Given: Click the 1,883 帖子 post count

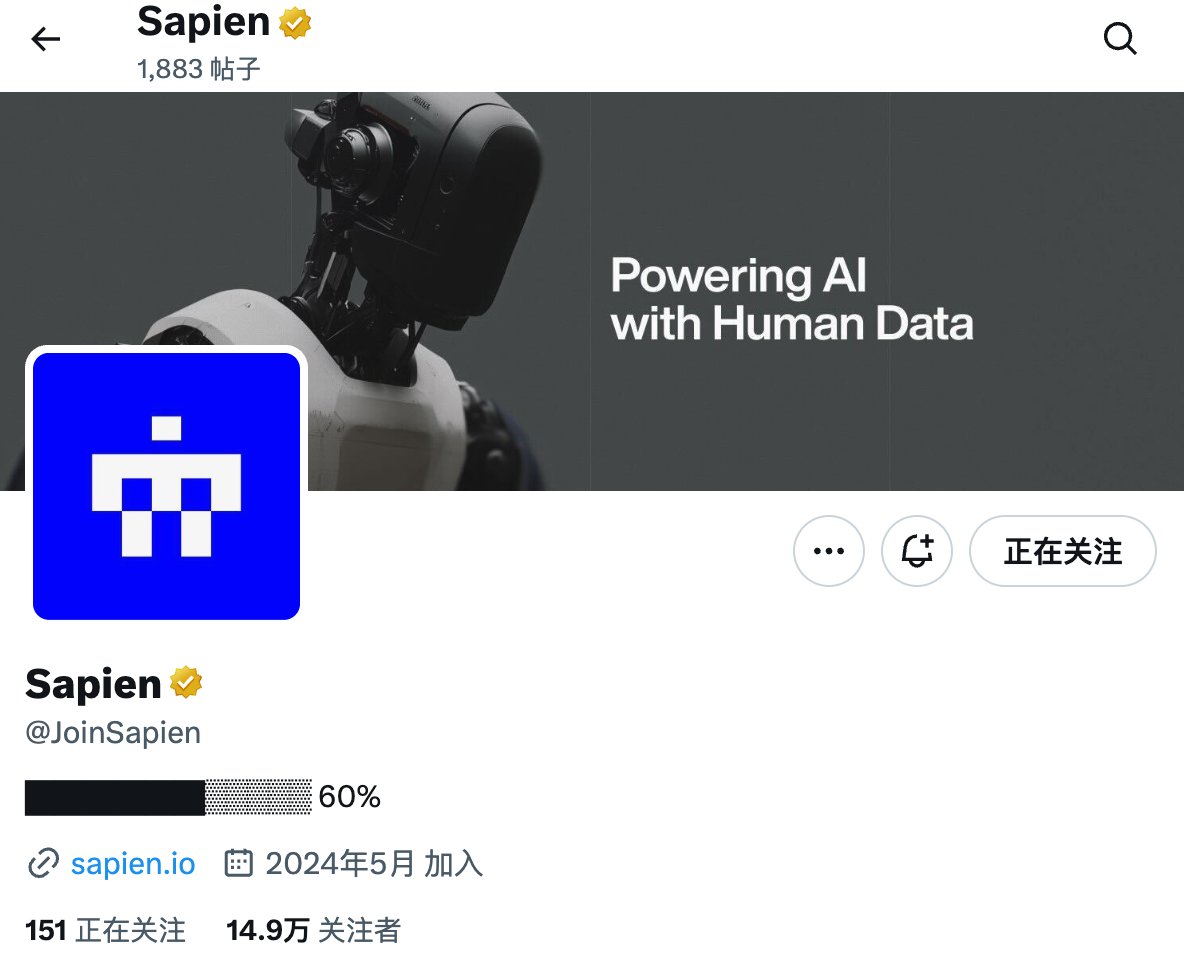Looking at the screenshot, I should pyautogui.click(x=199, y=69).
